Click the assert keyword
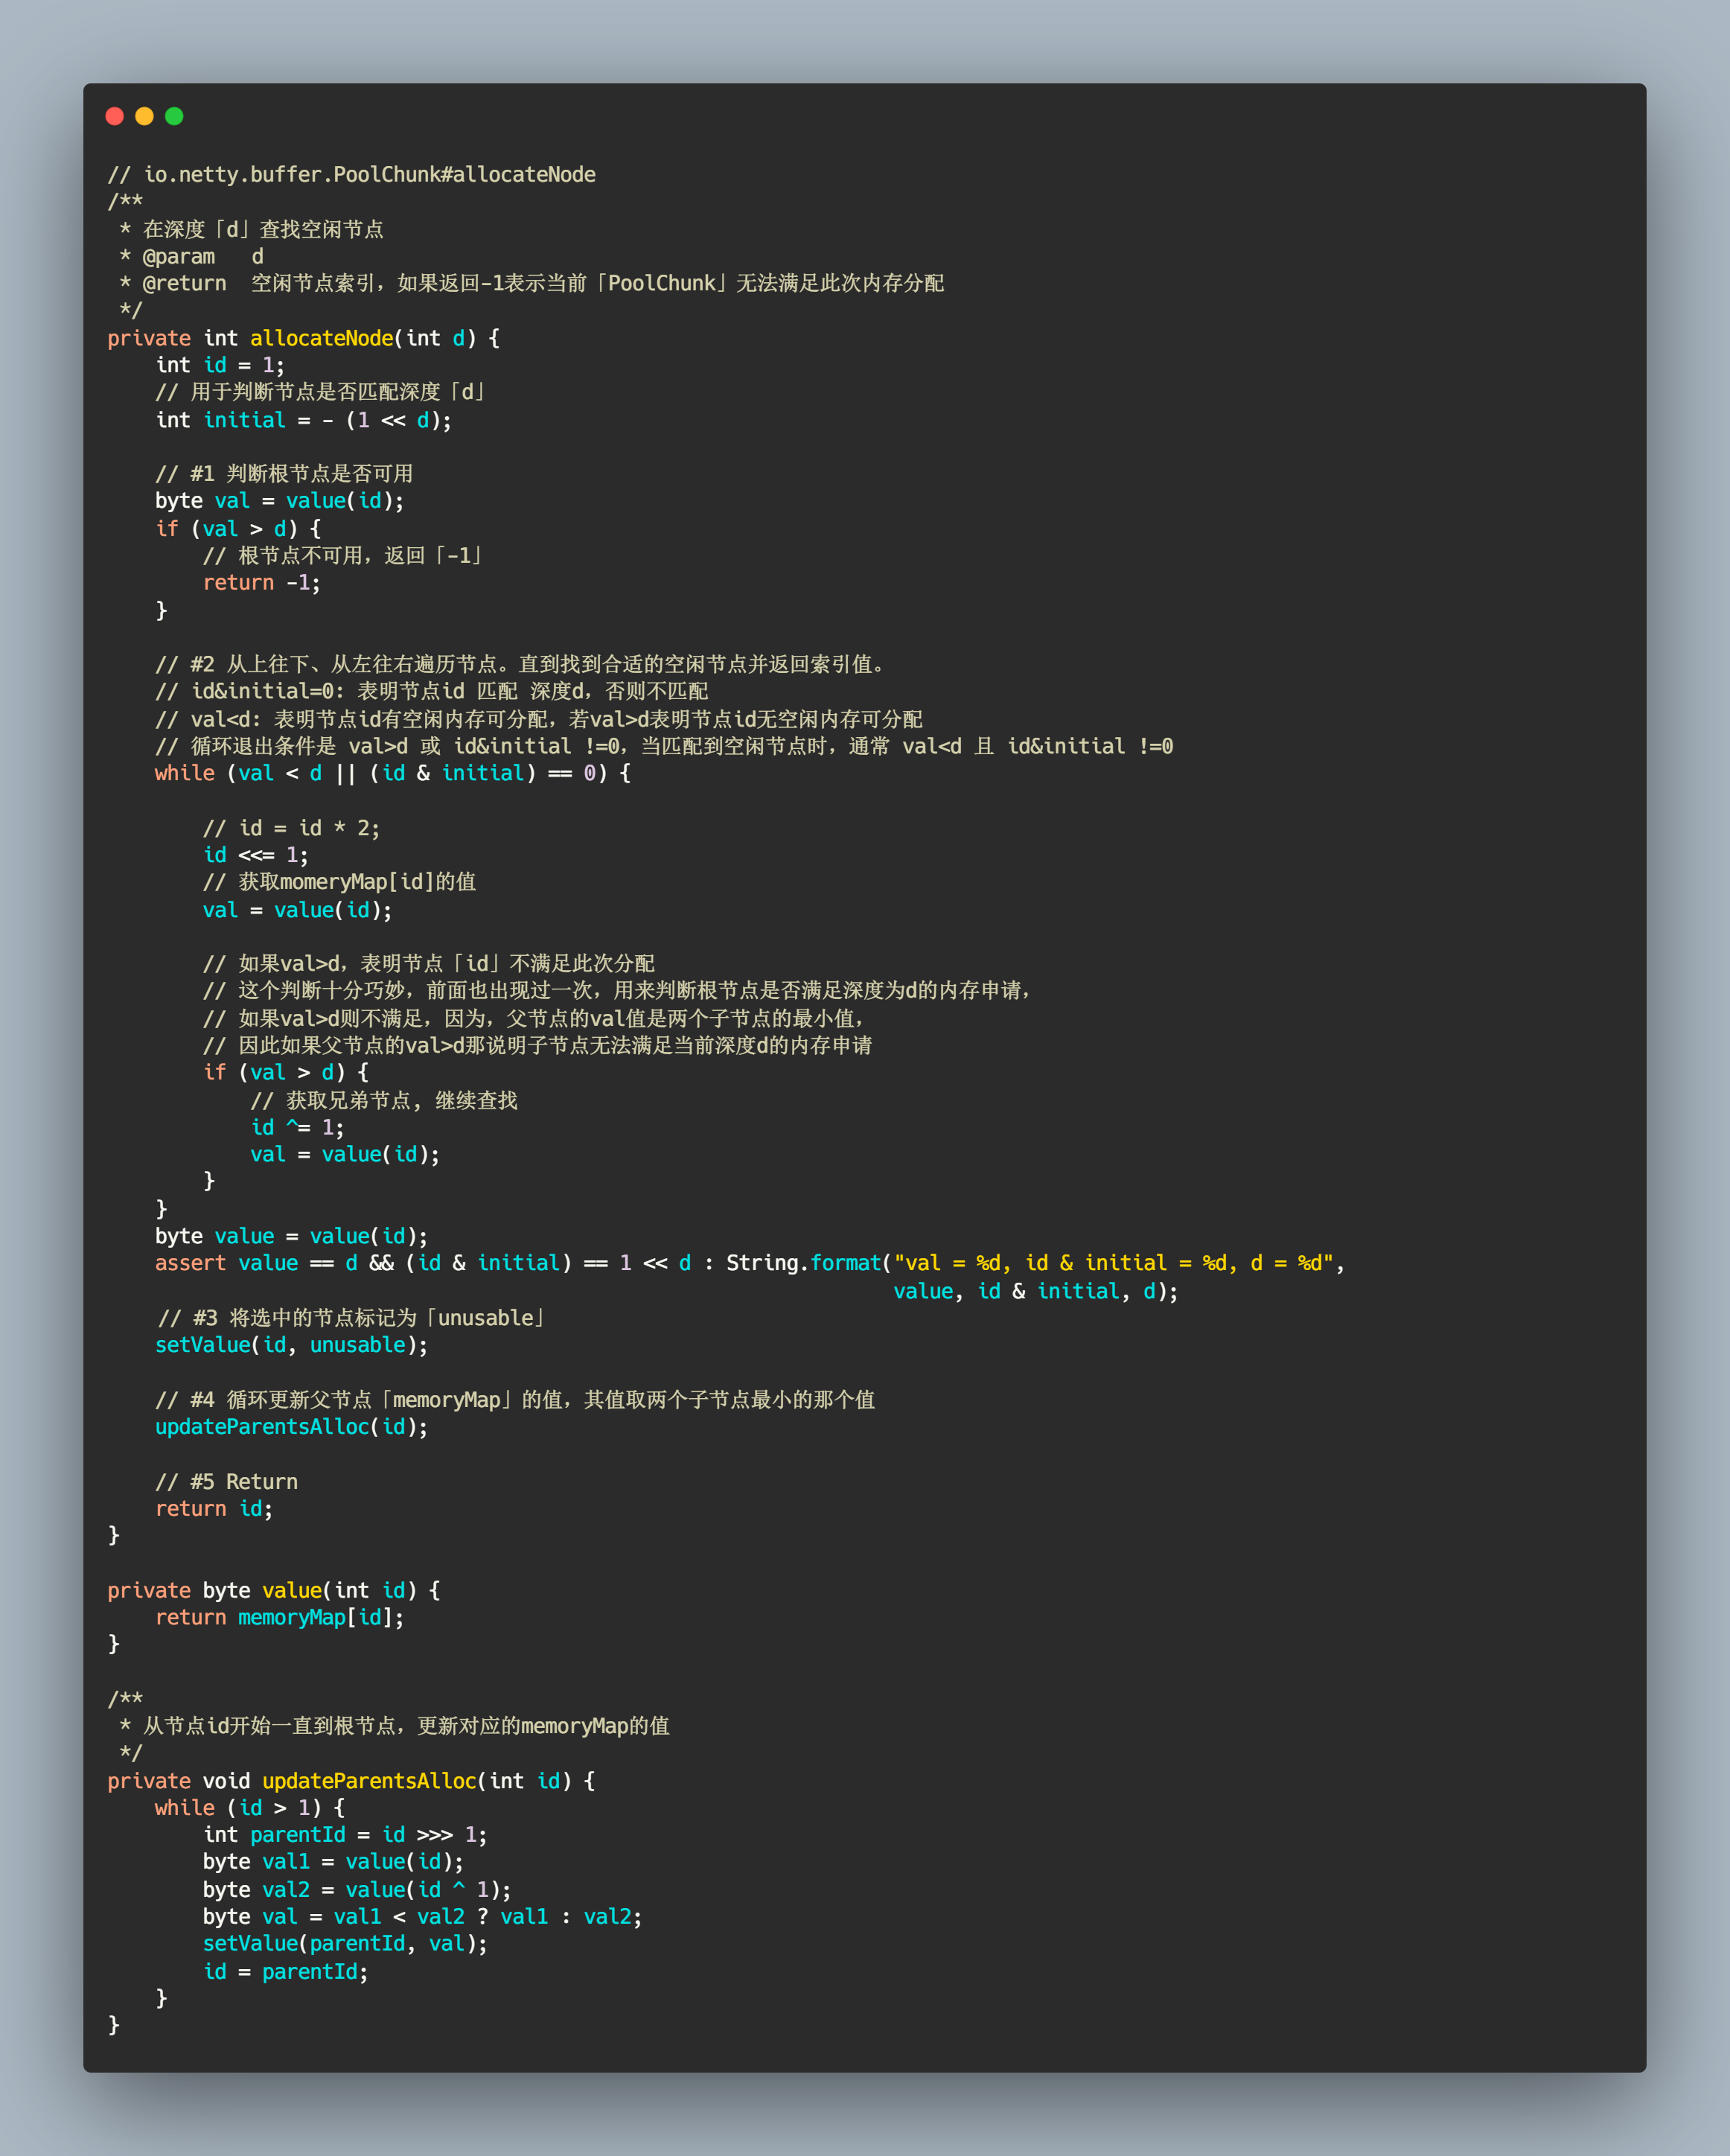This screenshot has width=1730, height=2156. 190,1263
